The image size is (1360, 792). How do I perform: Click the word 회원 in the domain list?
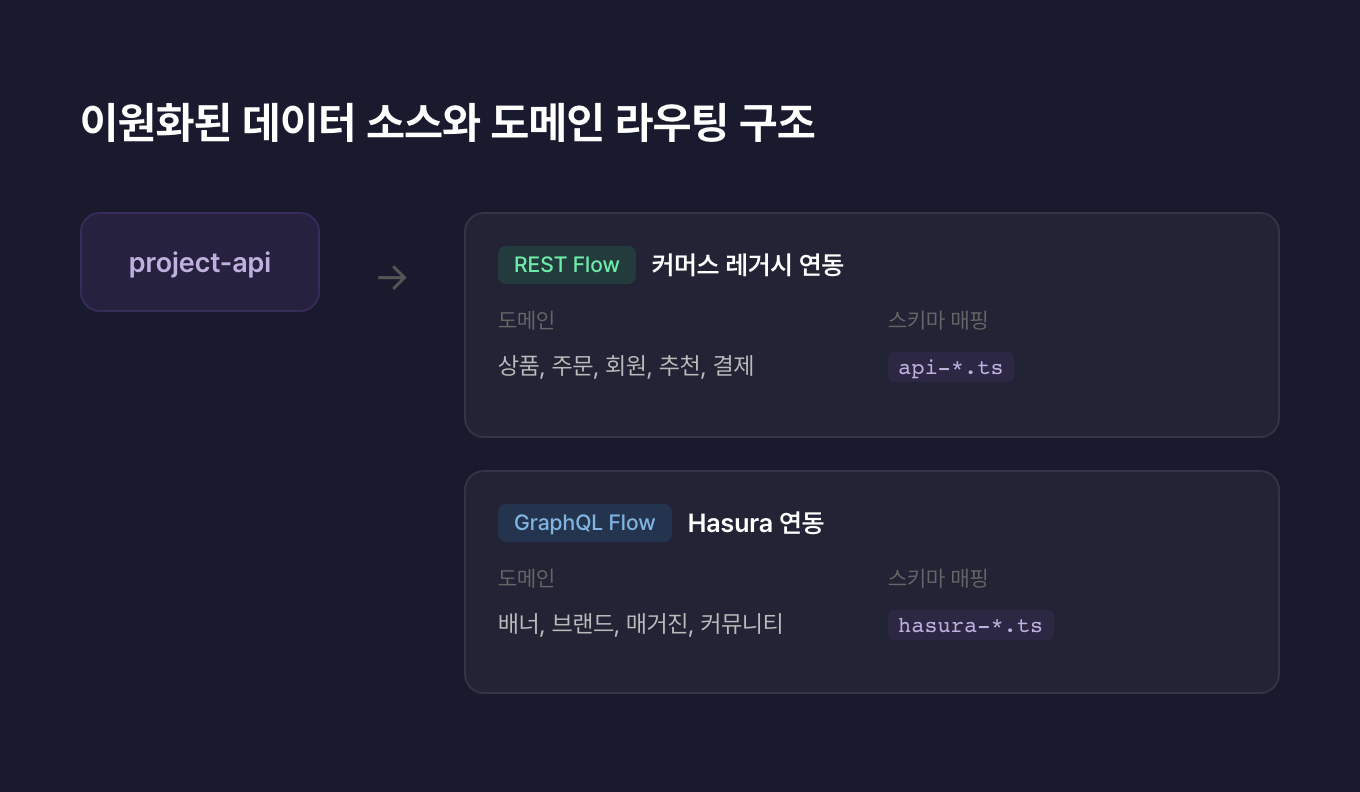(x=627, y=366)
